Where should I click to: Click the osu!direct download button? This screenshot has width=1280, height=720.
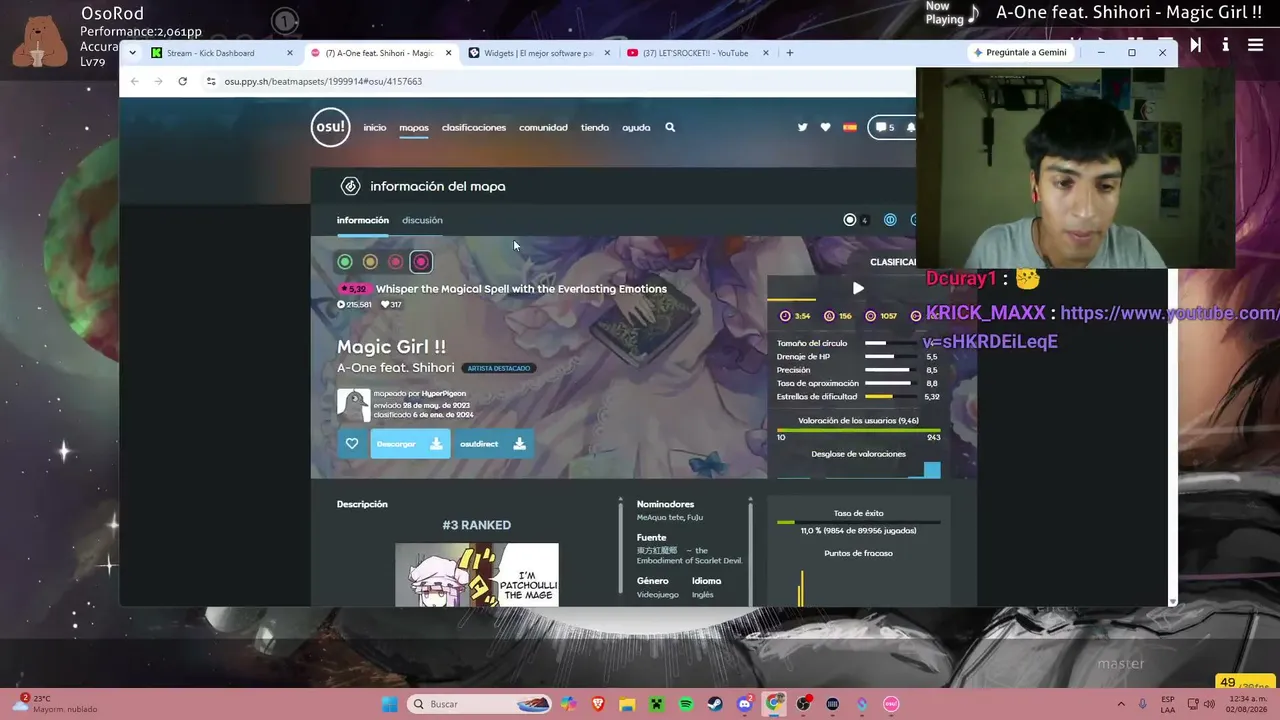[492, 444]
